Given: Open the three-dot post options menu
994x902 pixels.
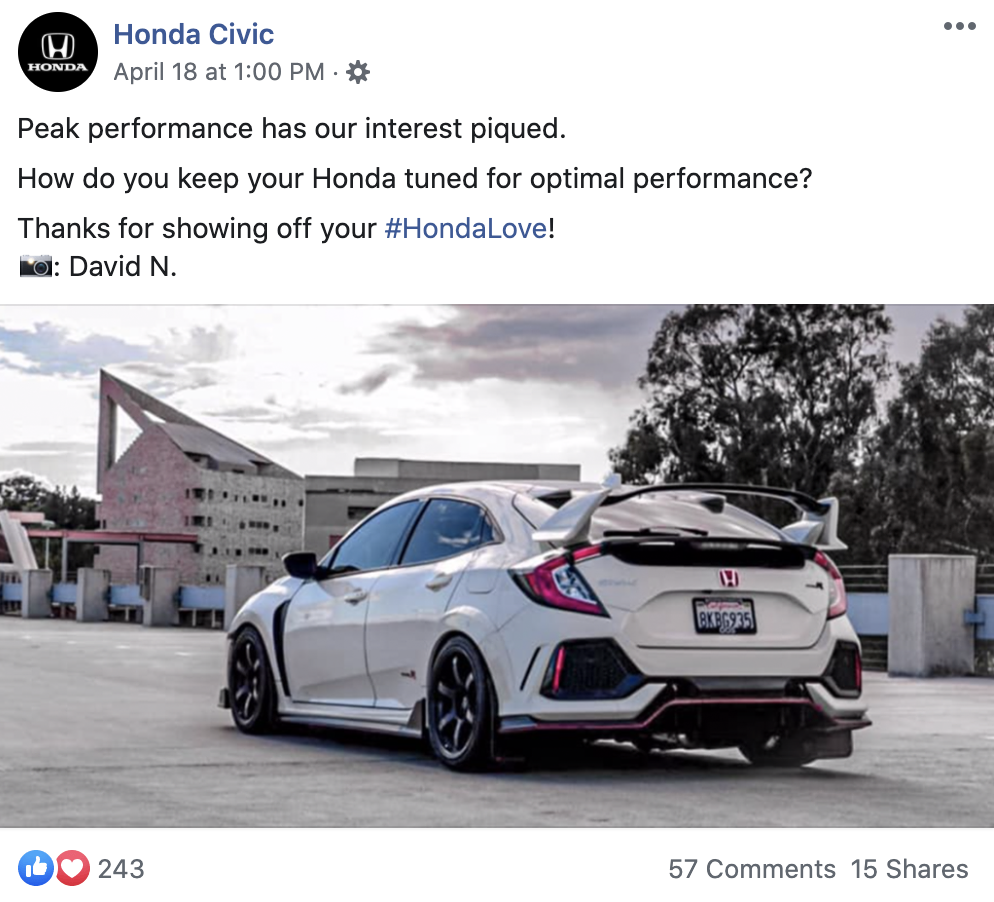Looking at the screenshot, I should pos(959,26).
